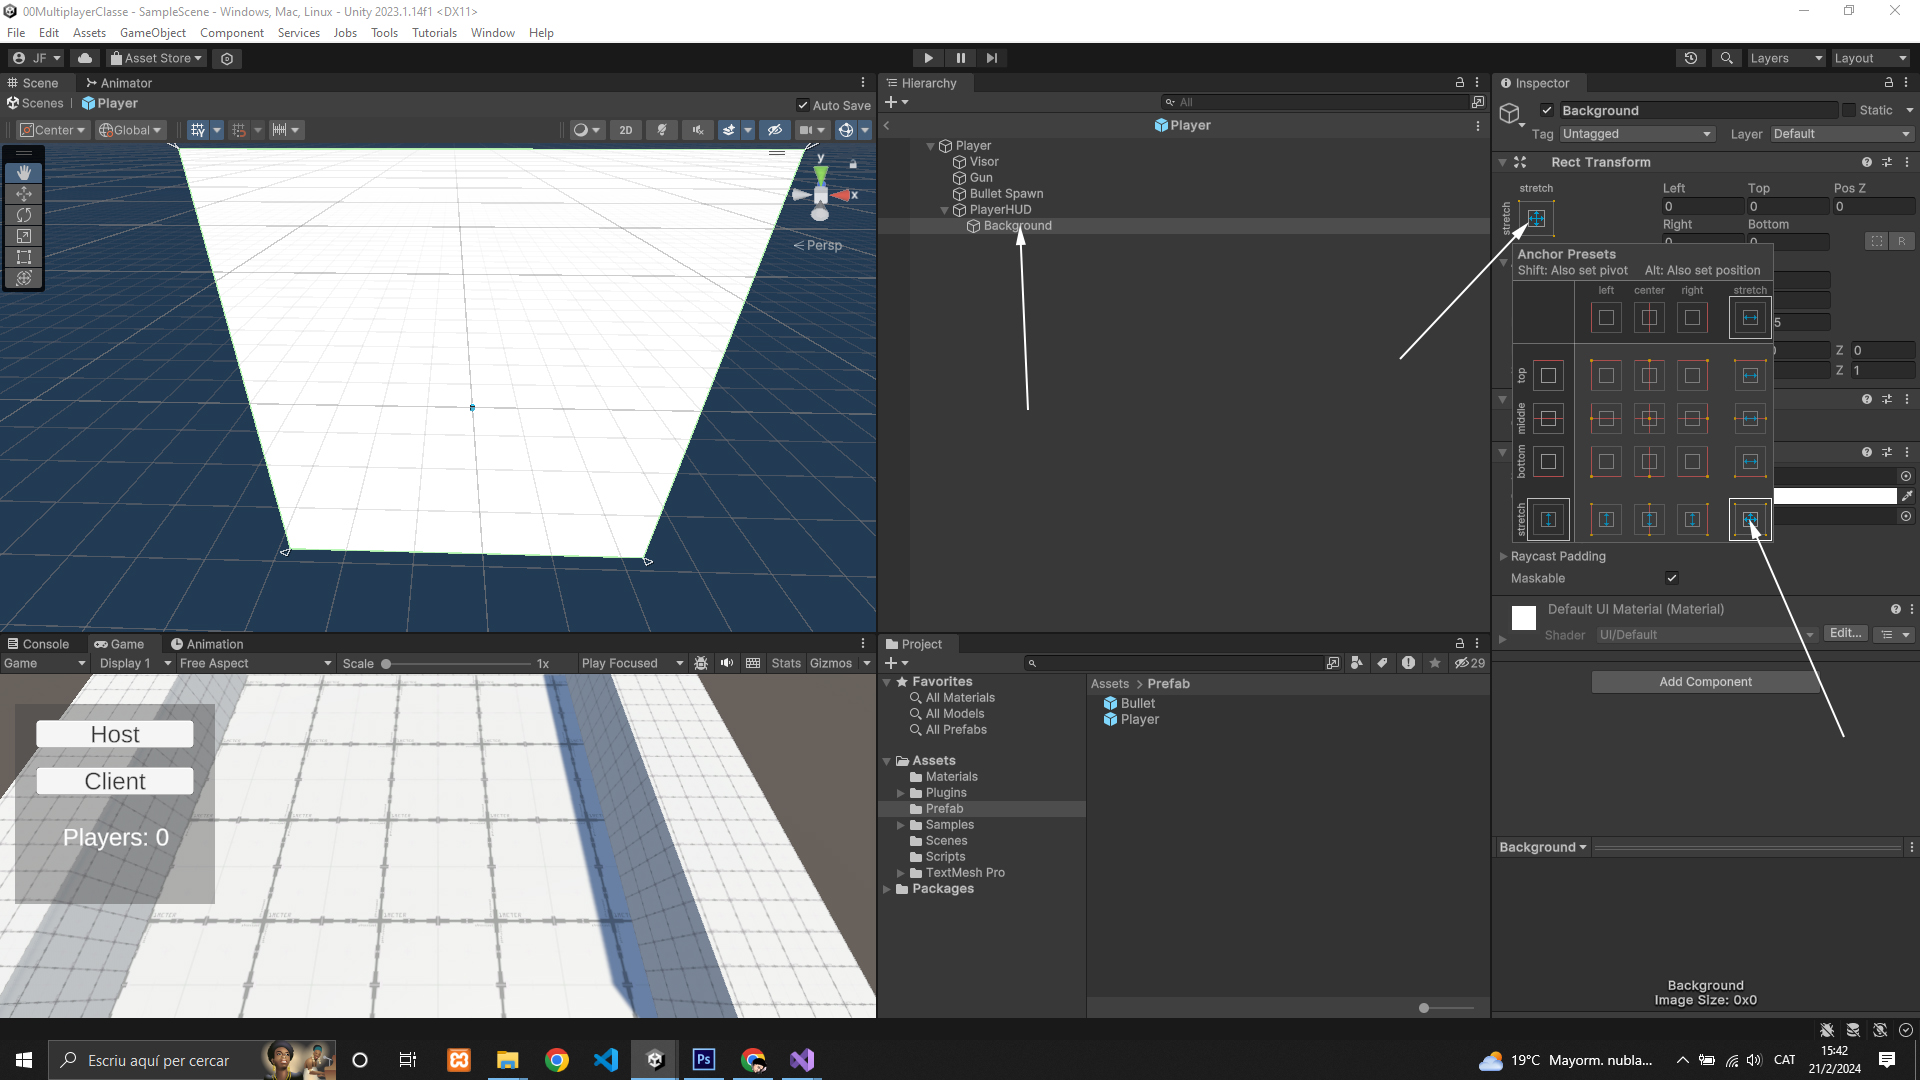Open the Tag dropdown showing Untagged
The height and width of the screenshot is (1080, 1920).
coord(1636,134)
